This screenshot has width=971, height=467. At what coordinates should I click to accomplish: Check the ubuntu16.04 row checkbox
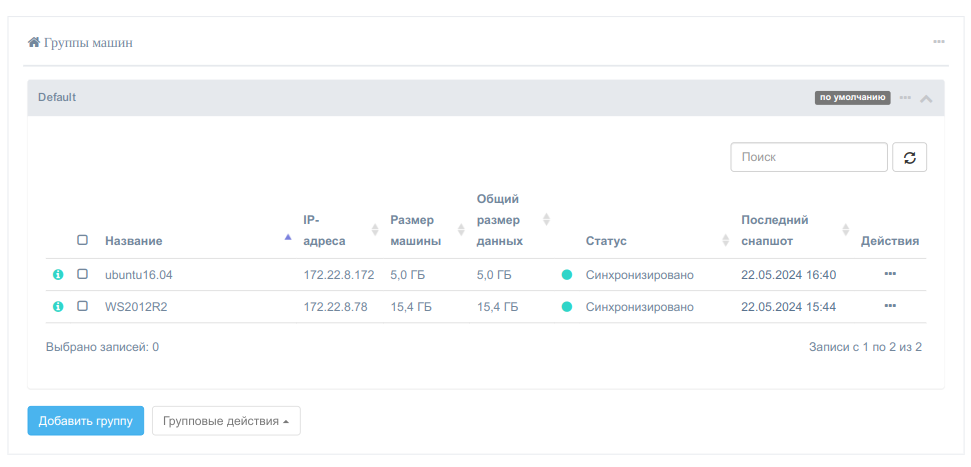tap(83, 274)
